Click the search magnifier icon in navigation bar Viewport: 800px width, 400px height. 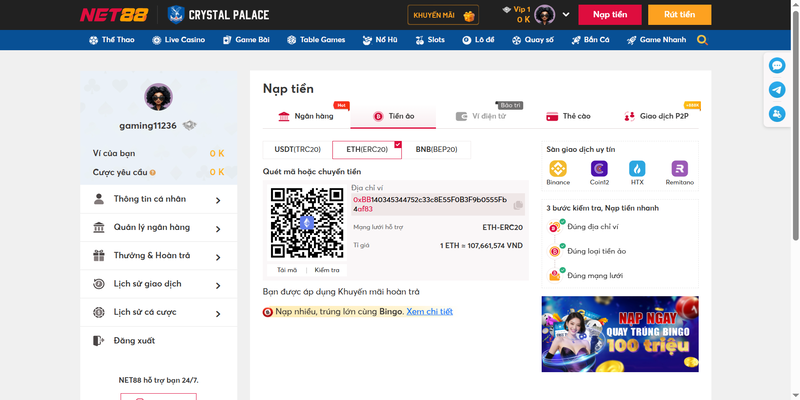(x=702, y=40)
